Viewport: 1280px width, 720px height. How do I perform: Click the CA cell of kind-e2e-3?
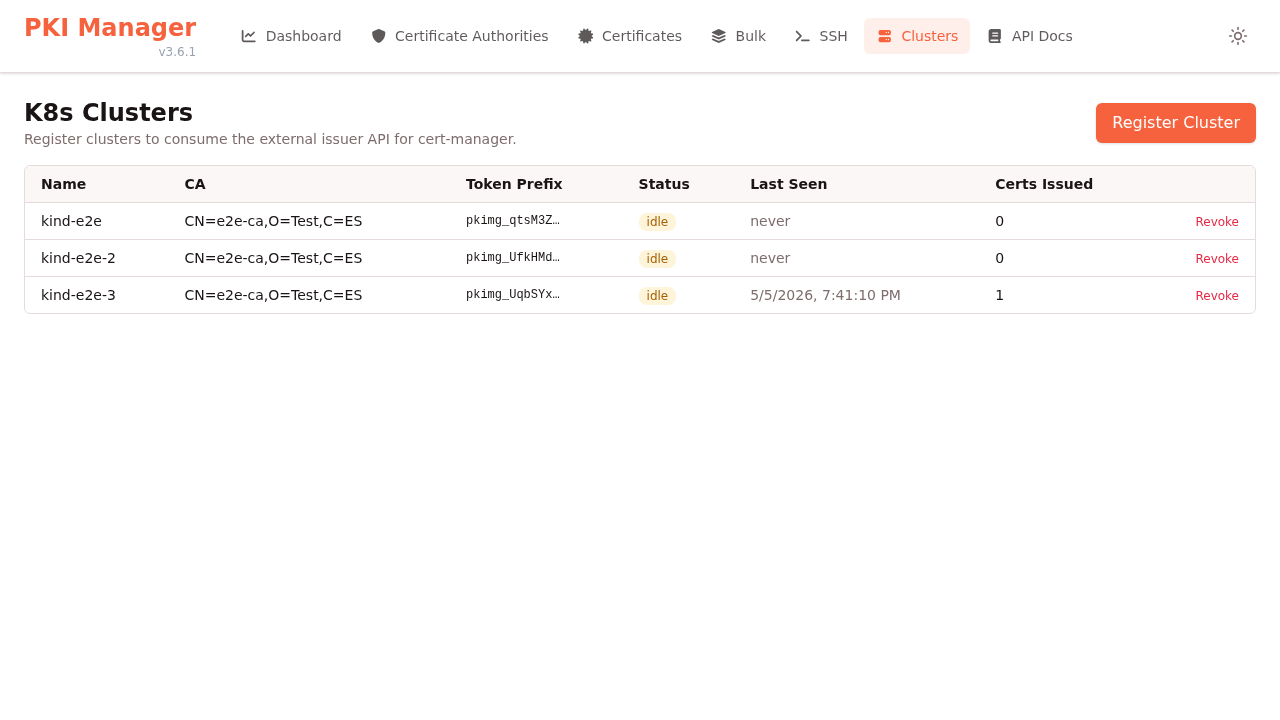pos(273,295)
